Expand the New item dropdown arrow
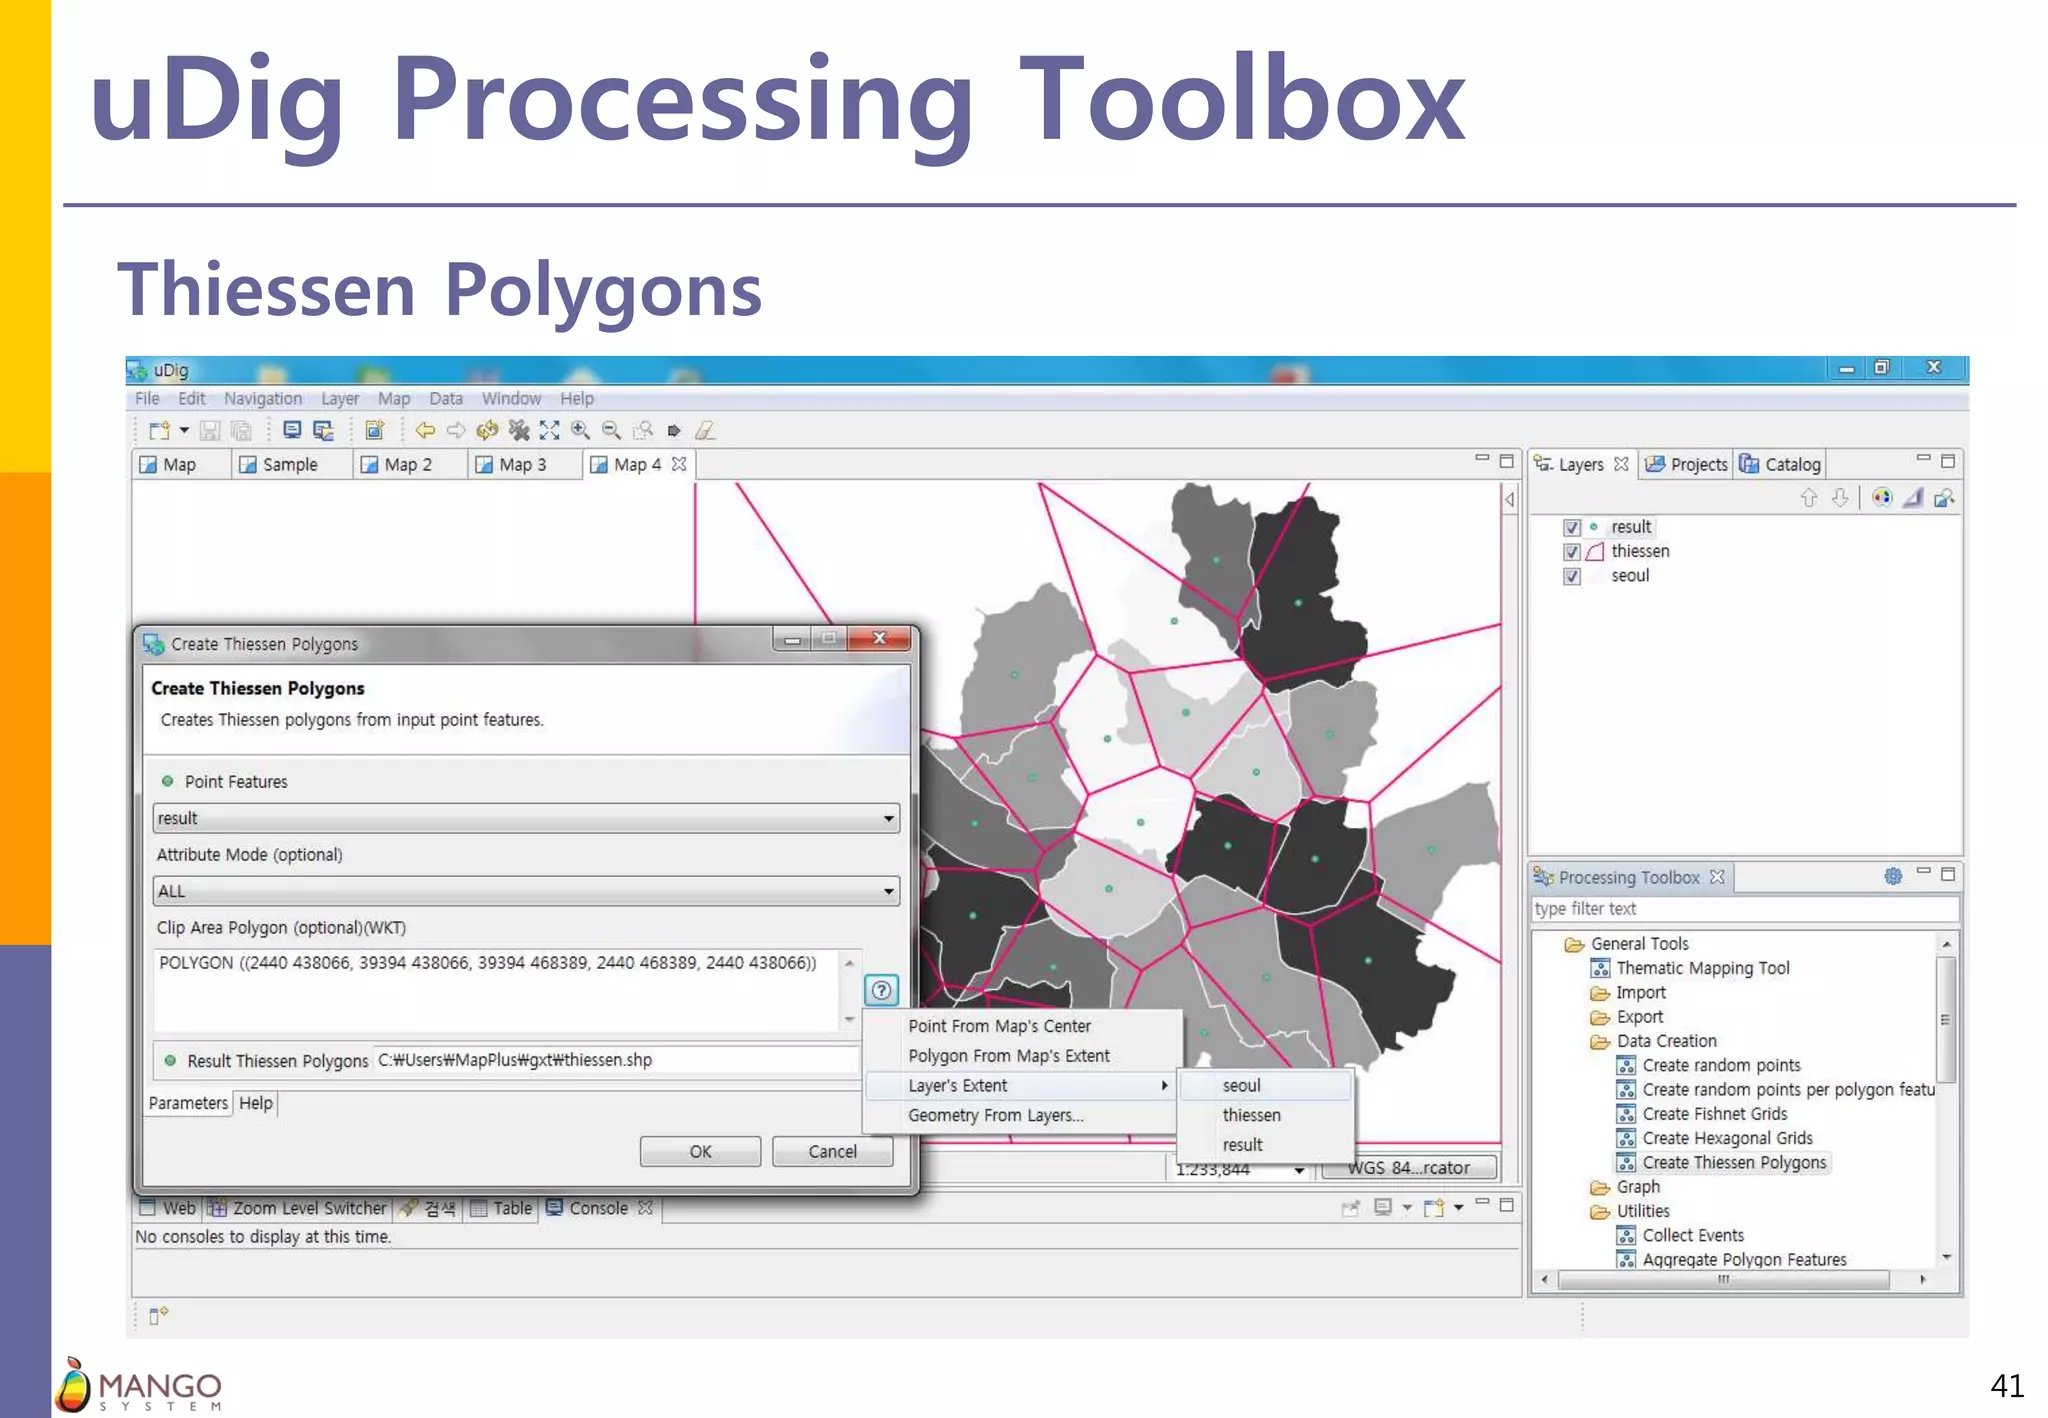2048x1418 pixels. click(x=184, y=431)
